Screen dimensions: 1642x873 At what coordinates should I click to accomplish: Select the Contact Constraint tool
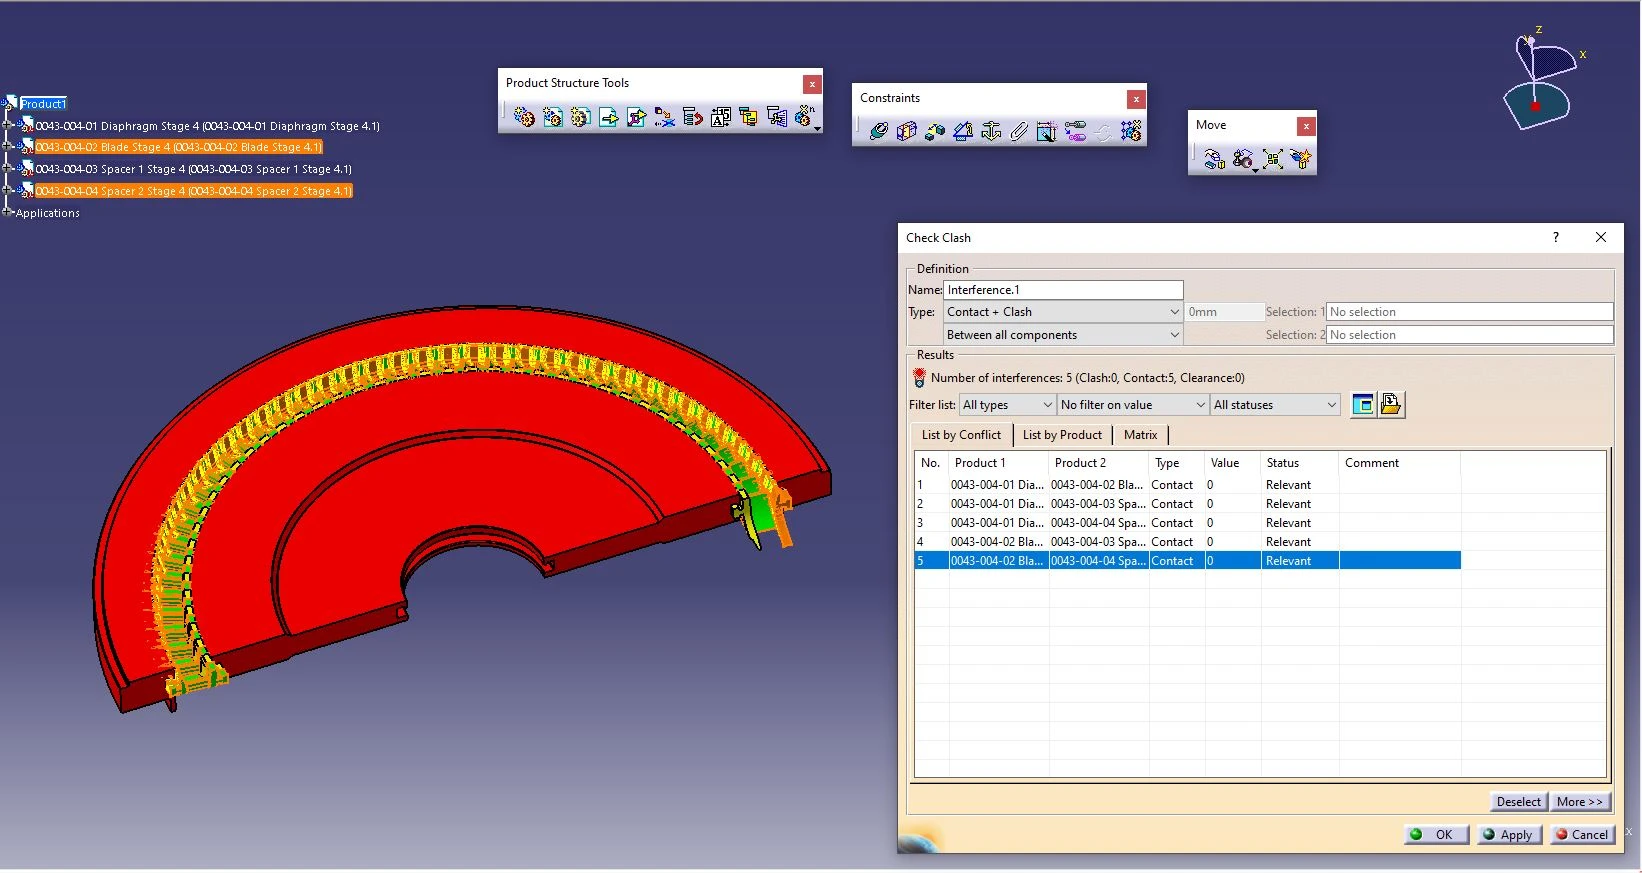(x=907, y=131)
